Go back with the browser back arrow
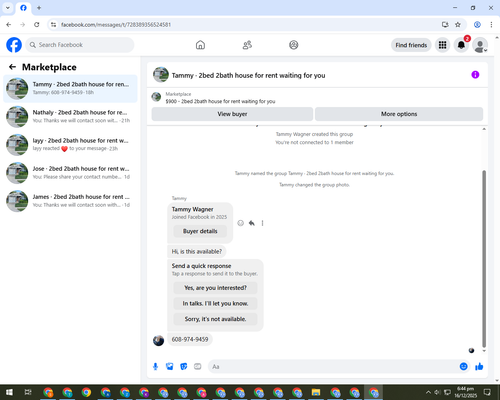This screenshot has height=400, width=500. coord(9,25)
